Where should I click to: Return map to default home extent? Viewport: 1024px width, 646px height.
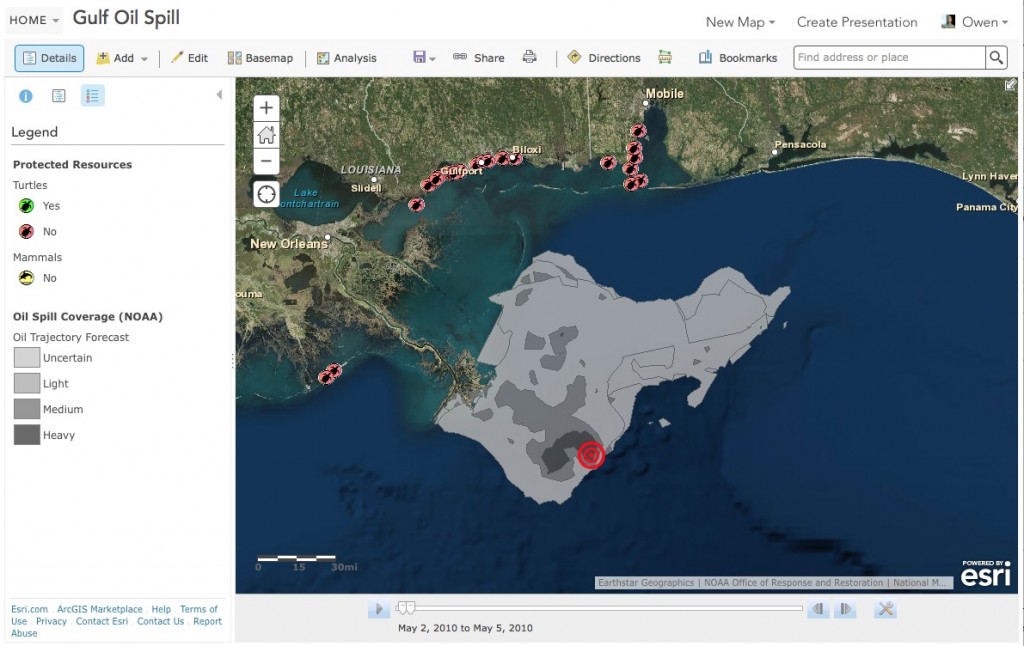point(266,135)
